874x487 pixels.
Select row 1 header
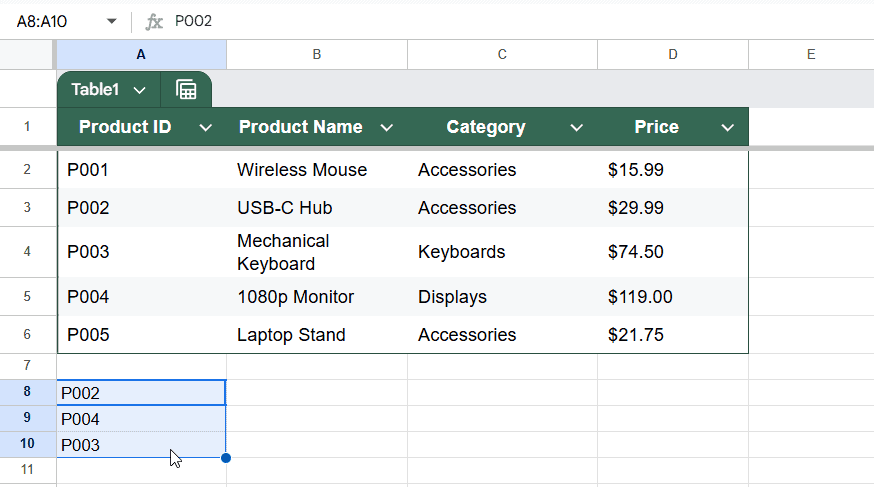point(27,127)
